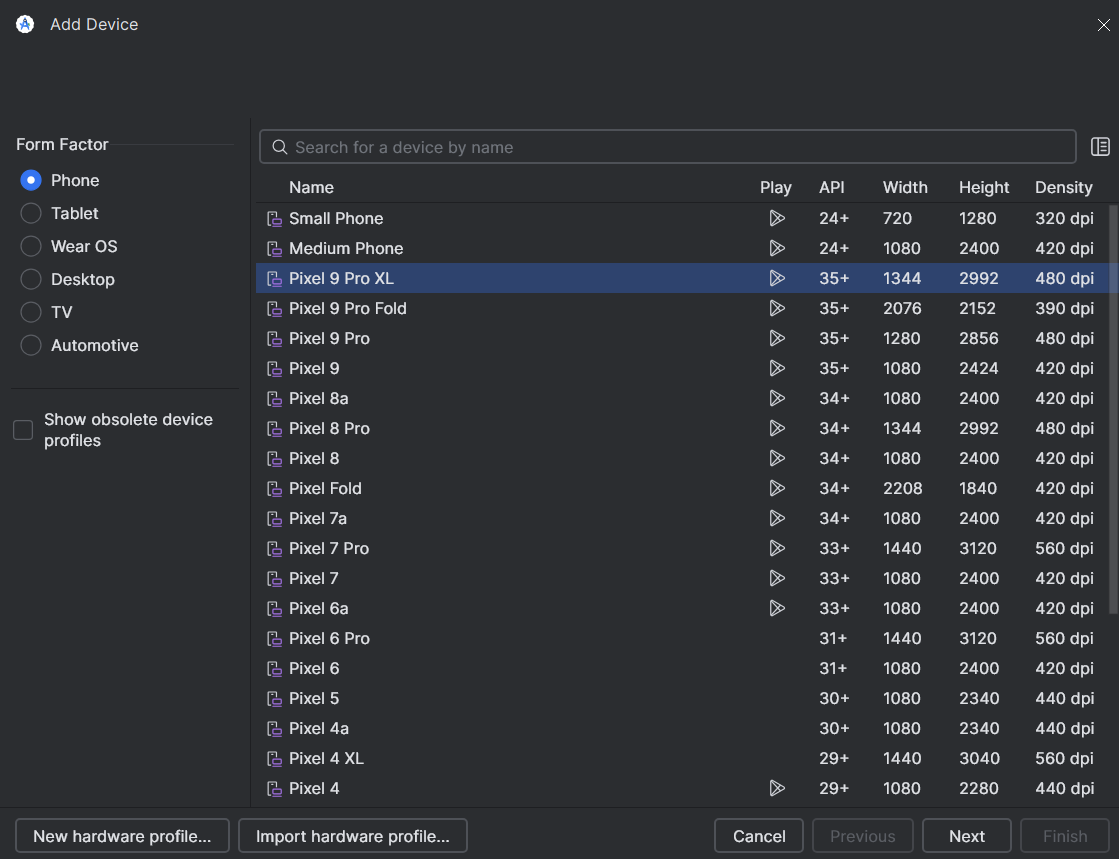Click the Play Store icon for Pixel Fold
This screenshot has width=1119, height=859.
[x=776, y=488]
